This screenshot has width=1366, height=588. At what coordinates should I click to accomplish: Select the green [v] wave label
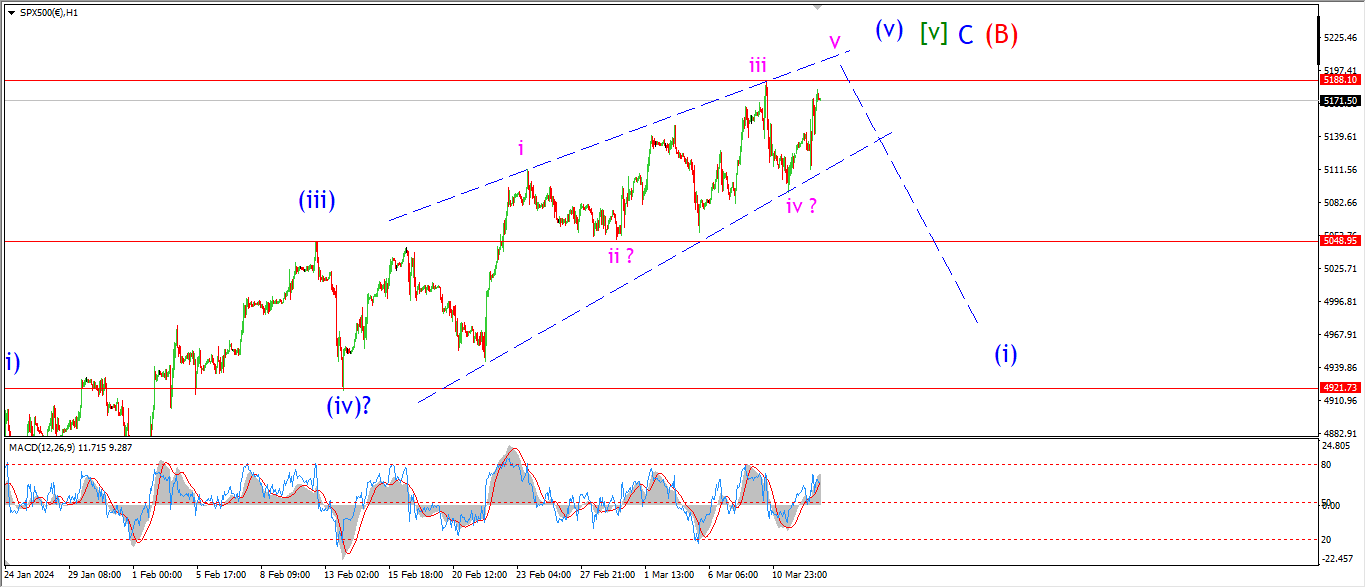click(934, 33)
